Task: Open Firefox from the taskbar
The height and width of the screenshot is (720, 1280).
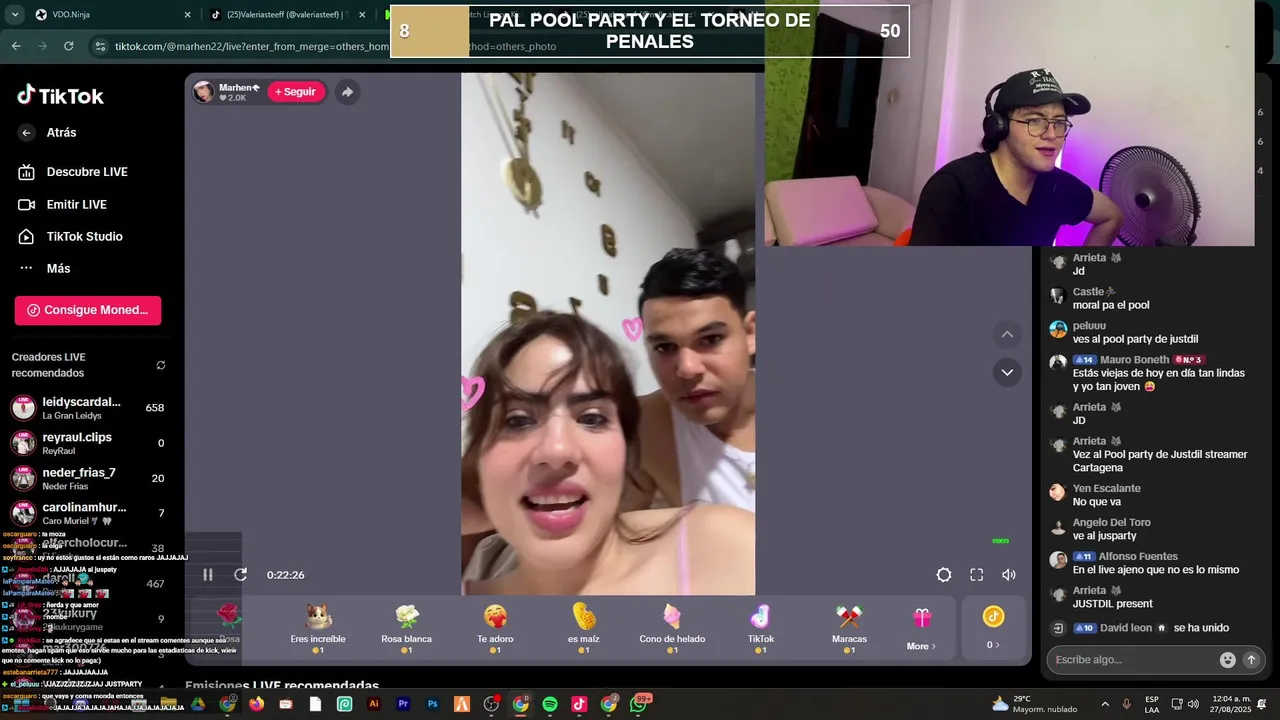Action: tap(256, 704)
